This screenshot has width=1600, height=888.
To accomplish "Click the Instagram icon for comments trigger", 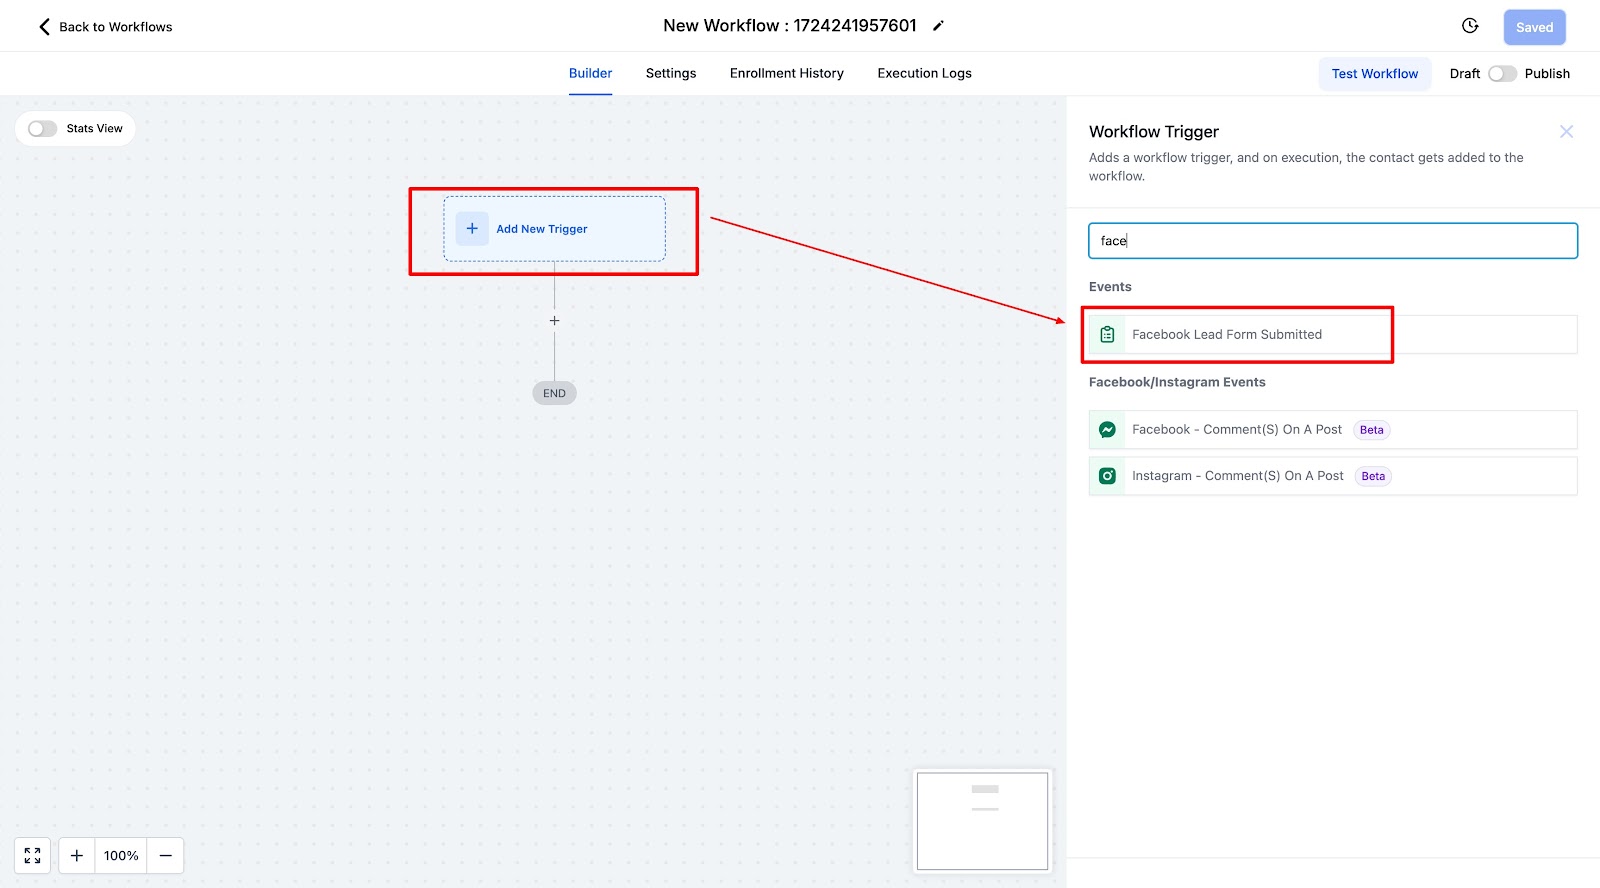I will (x=1107, y=476).
